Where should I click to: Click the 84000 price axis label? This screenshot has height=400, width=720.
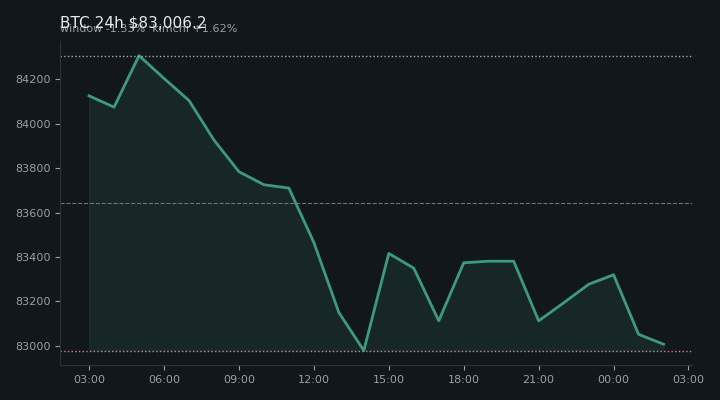(x=33, y=124)
